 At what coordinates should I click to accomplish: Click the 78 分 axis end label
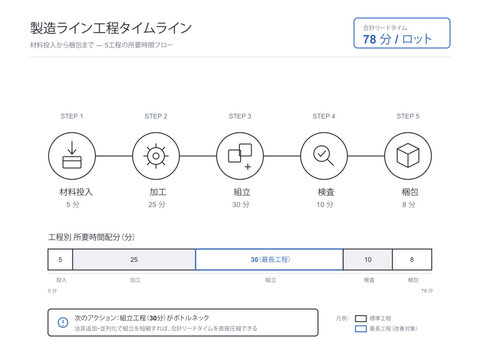pos(427,291)
